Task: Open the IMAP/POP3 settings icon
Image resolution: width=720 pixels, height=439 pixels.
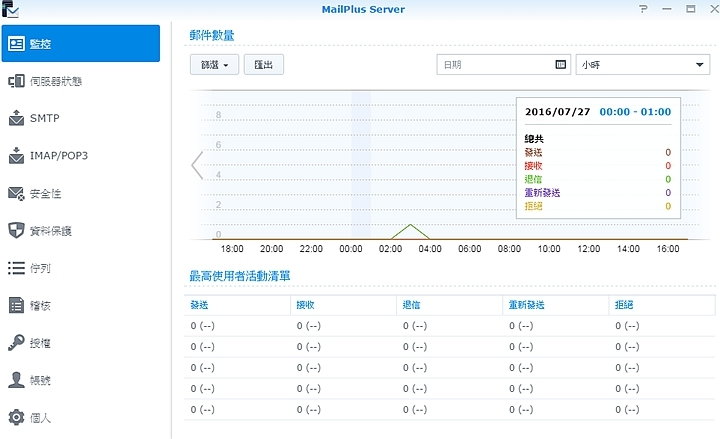Action: pyautogui.click(x=16, y=156)
